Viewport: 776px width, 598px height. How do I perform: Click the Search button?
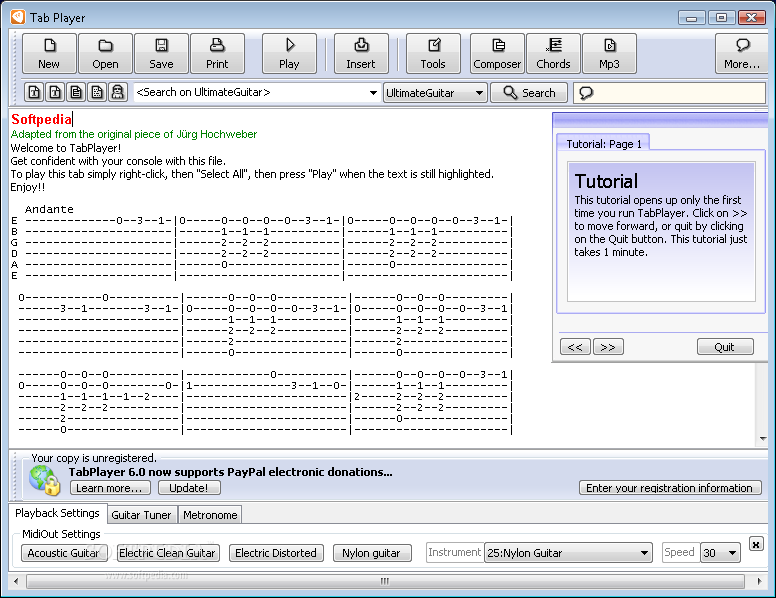(529, 93)
